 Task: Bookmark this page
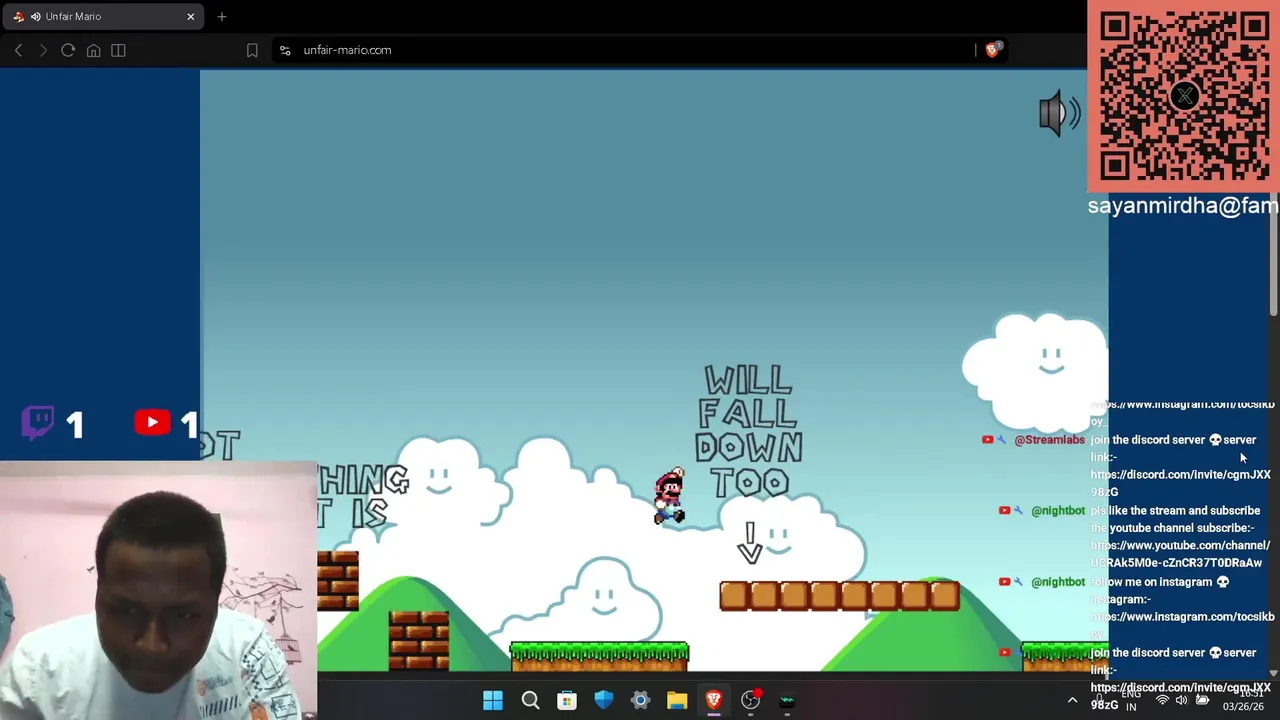252,50
